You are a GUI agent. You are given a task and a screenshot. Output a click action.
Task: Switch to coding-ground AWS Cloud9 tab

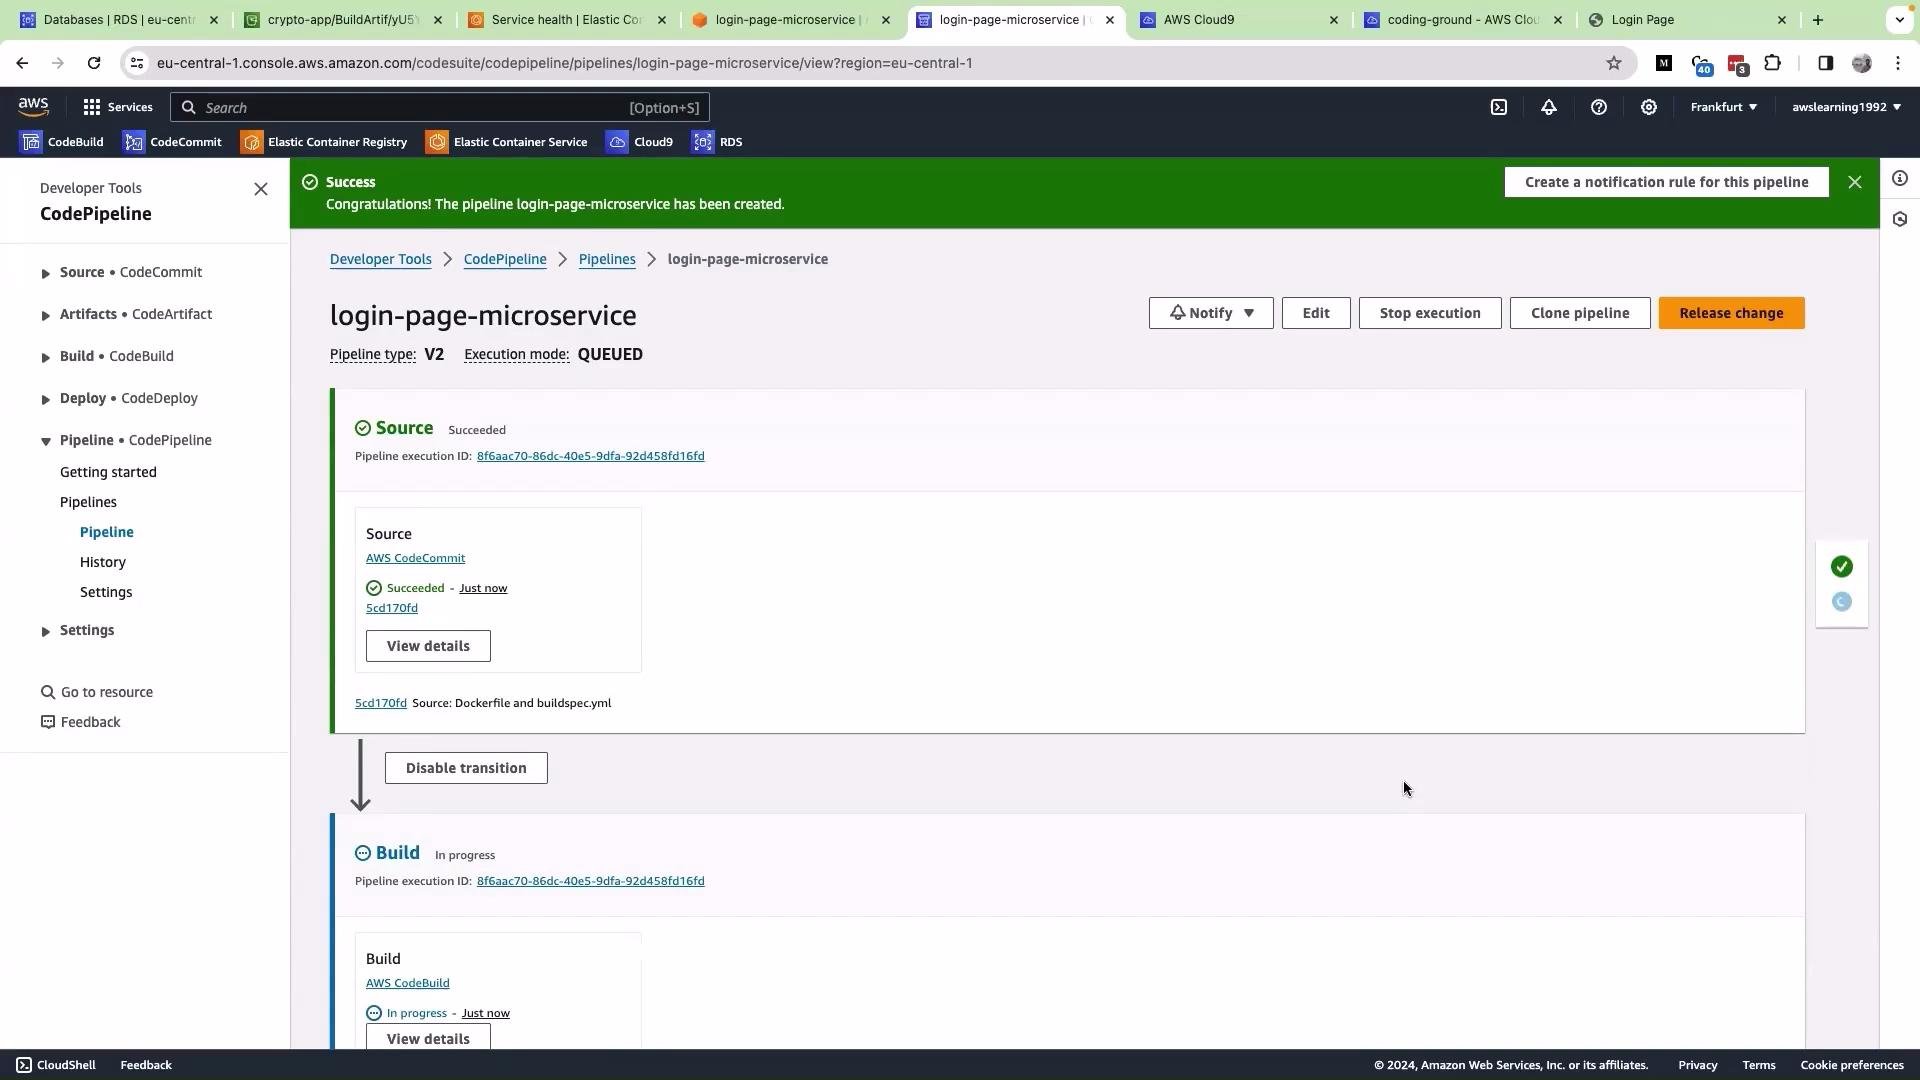pyautogui.click(x=1463, y=20)
